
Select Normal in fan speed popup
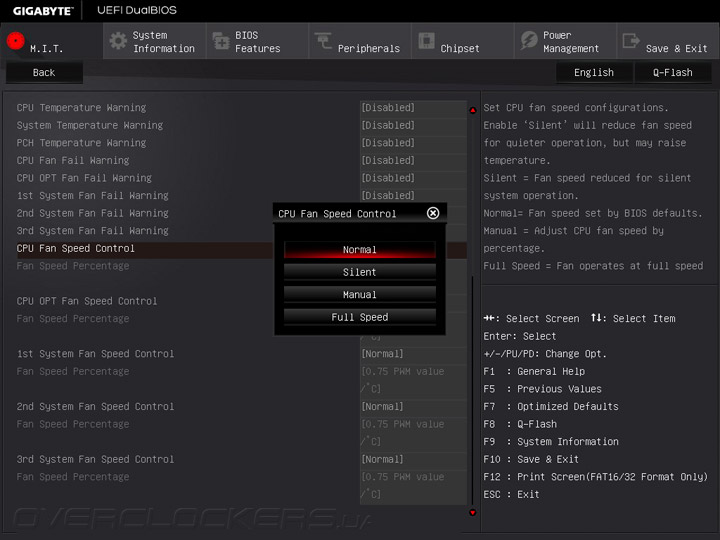coord(360,250)
